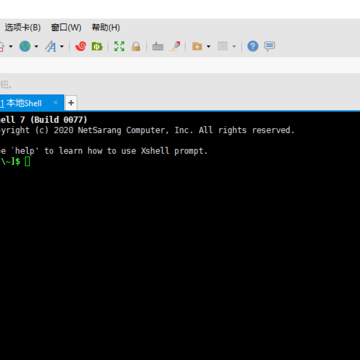
Task: Click the "(Build 0077)" text
Action: click(58, 120)
